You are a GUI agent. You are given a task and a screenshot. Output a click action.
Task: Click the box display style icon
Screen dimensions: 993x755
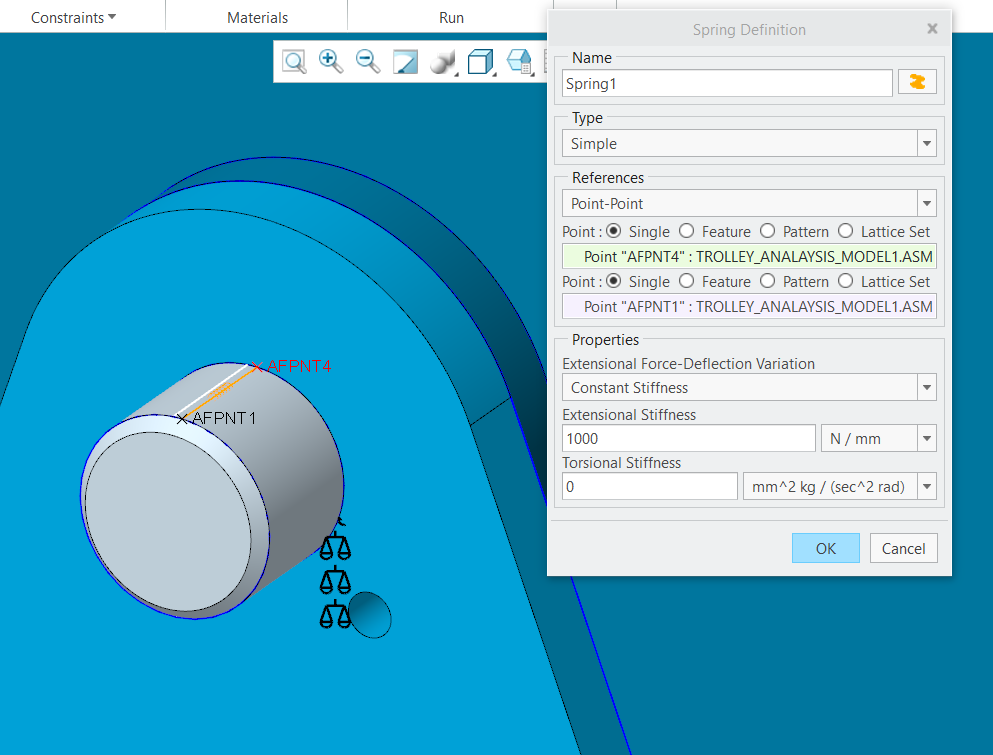pos(481,61)
